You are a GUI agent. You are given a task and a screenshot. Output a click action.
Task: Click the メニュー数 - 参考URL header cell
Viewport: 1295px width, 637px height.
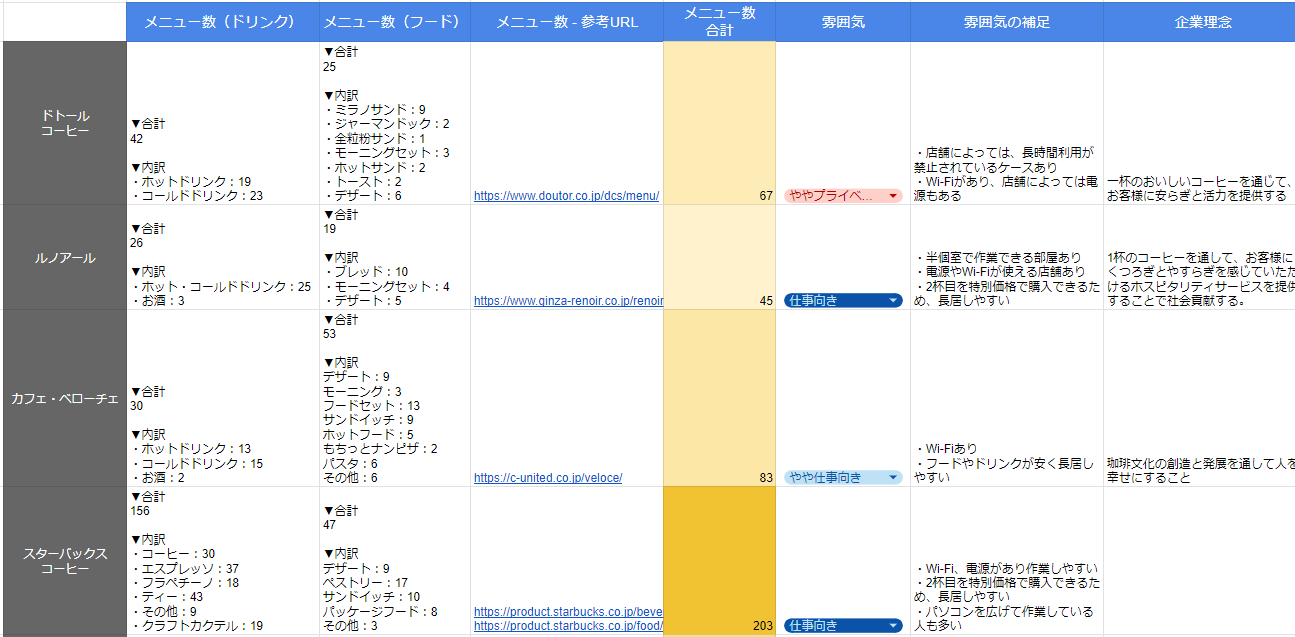(x=566, y=22)
